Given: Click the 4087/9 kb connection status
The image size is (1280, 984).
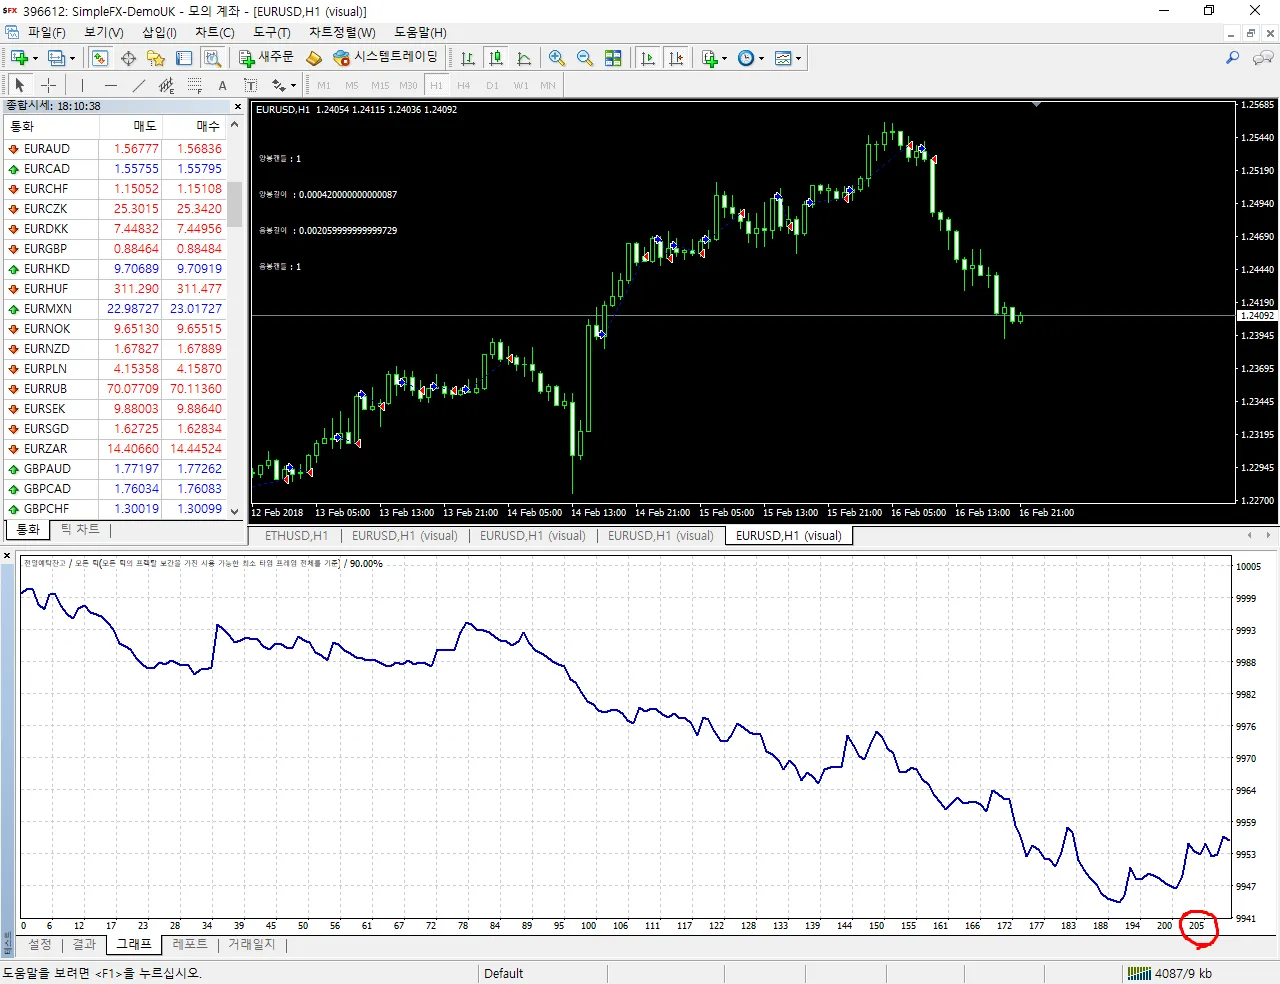Looking at the screenshot, I should pyautogui.click(x=1170, y=973).
